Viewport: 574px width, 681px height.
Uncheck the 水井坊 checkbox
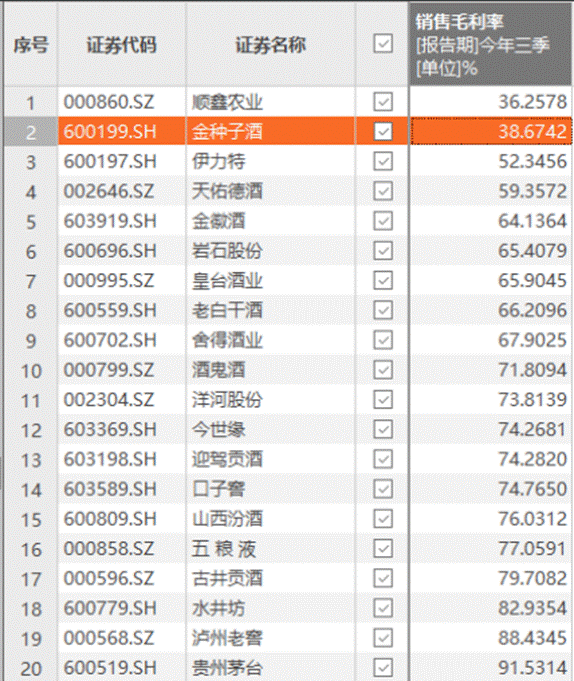coord(383,608)
